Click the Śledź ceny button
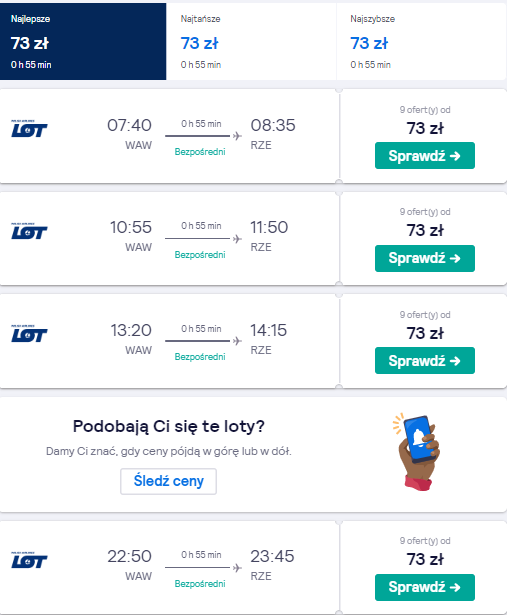The height and width of the screenshot is (615, 507). (169, 481)
